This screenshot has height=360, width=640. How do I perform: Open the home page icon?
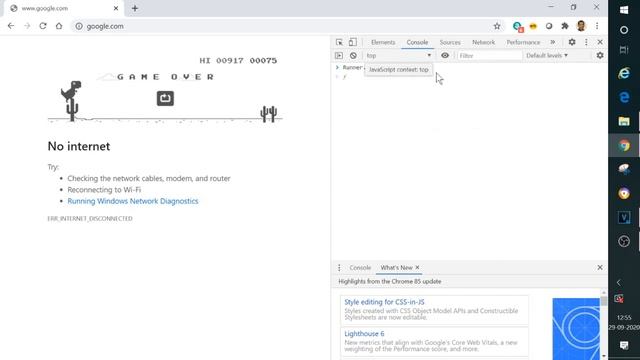59,26
